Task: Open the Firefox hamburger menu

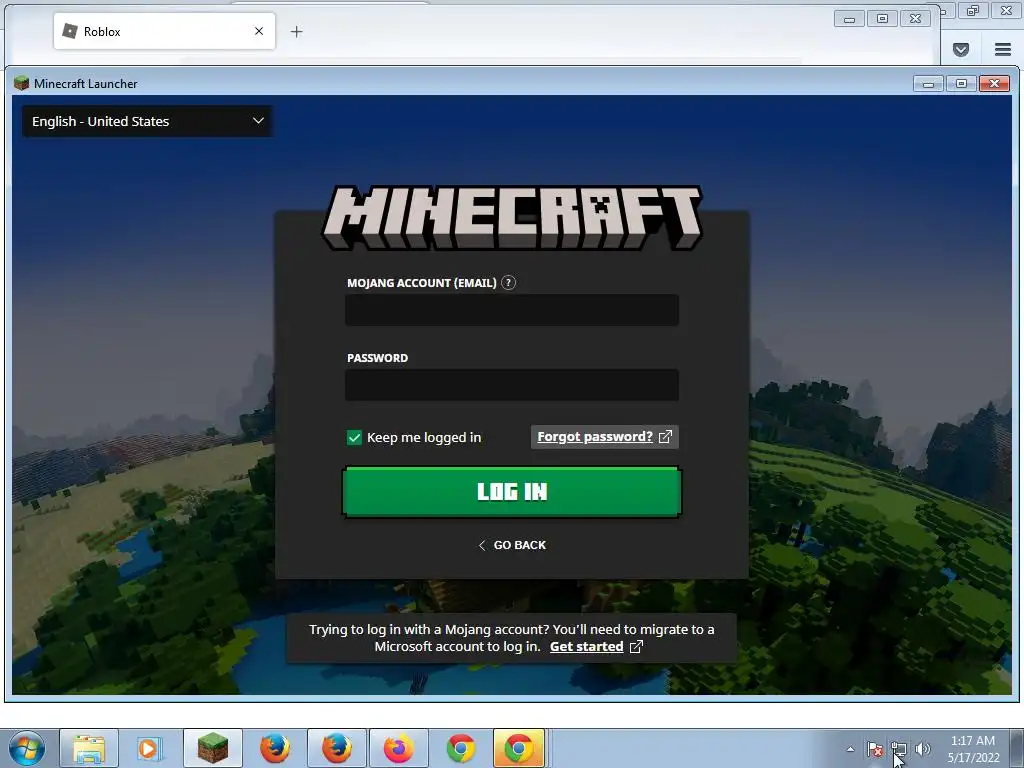Action: pos(1003,50)
